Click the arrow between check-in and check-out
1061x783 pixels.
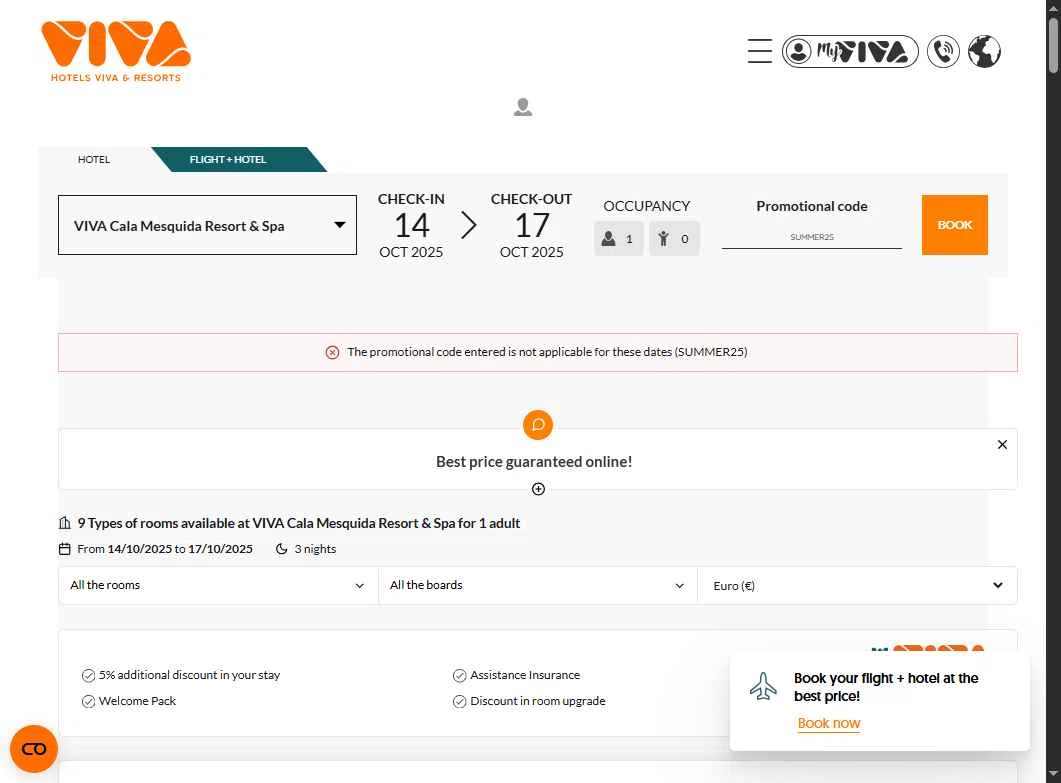(x=468, y=225)
